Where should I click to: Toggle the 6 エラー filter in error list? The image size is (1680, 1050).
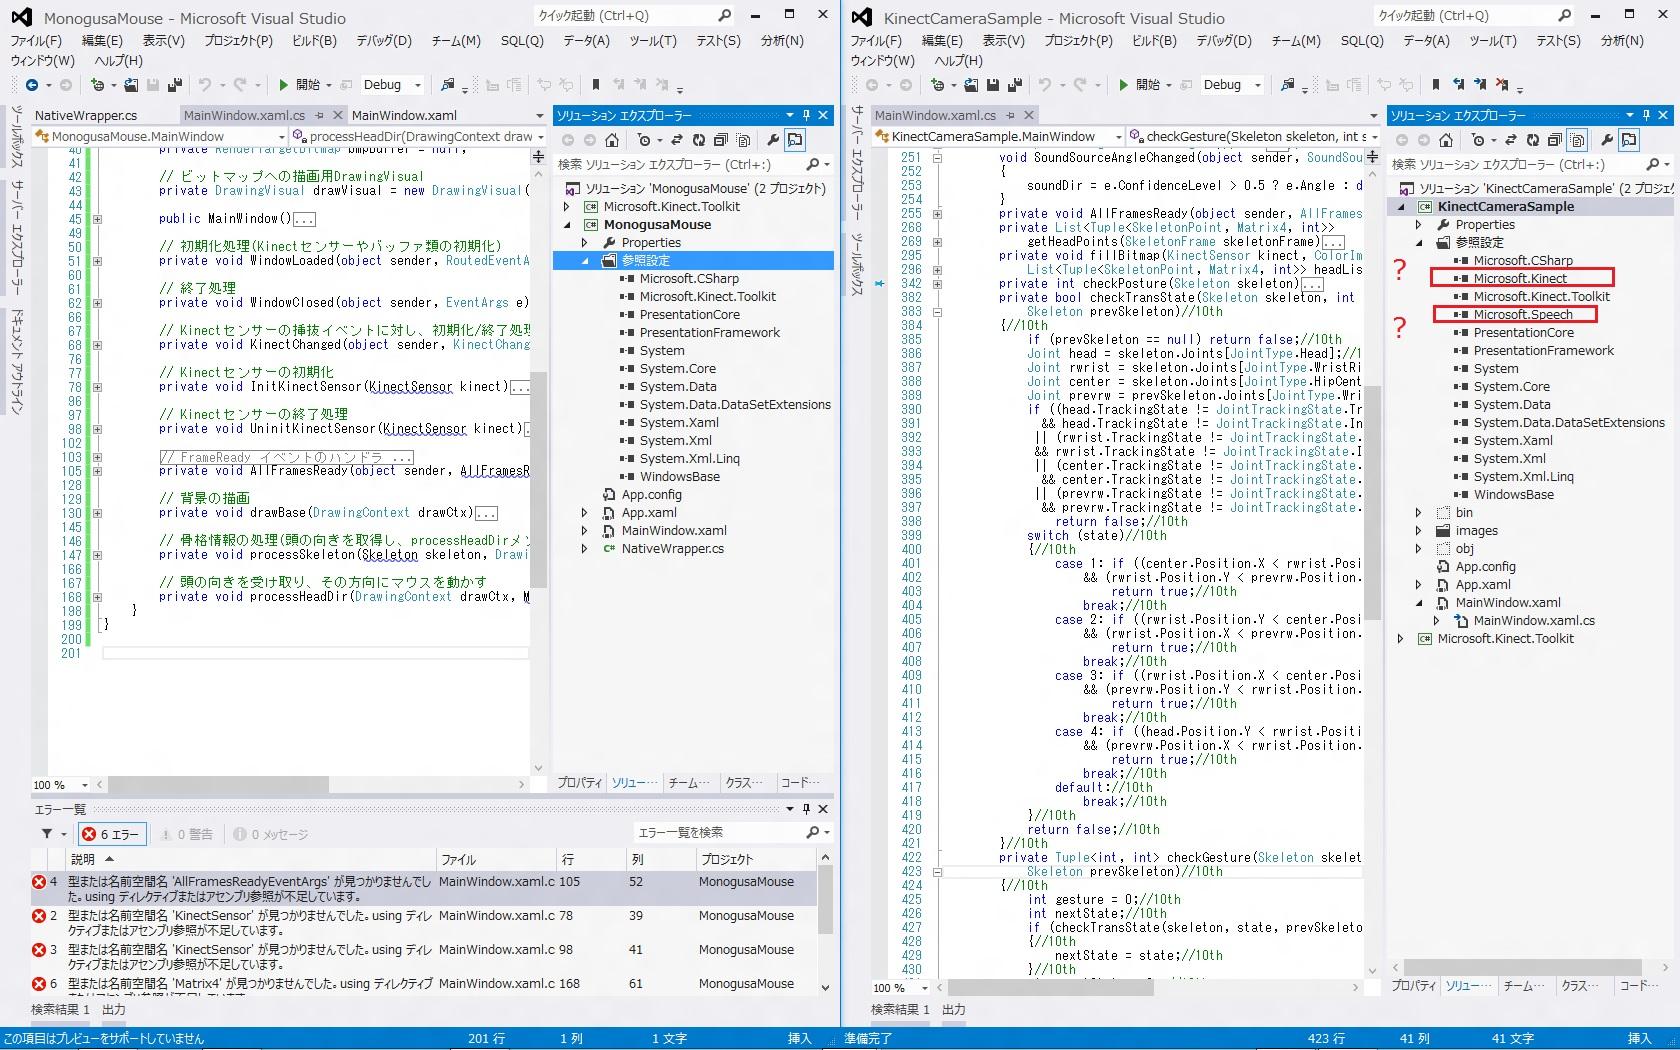pyautogui.click(x=112, y=834)
